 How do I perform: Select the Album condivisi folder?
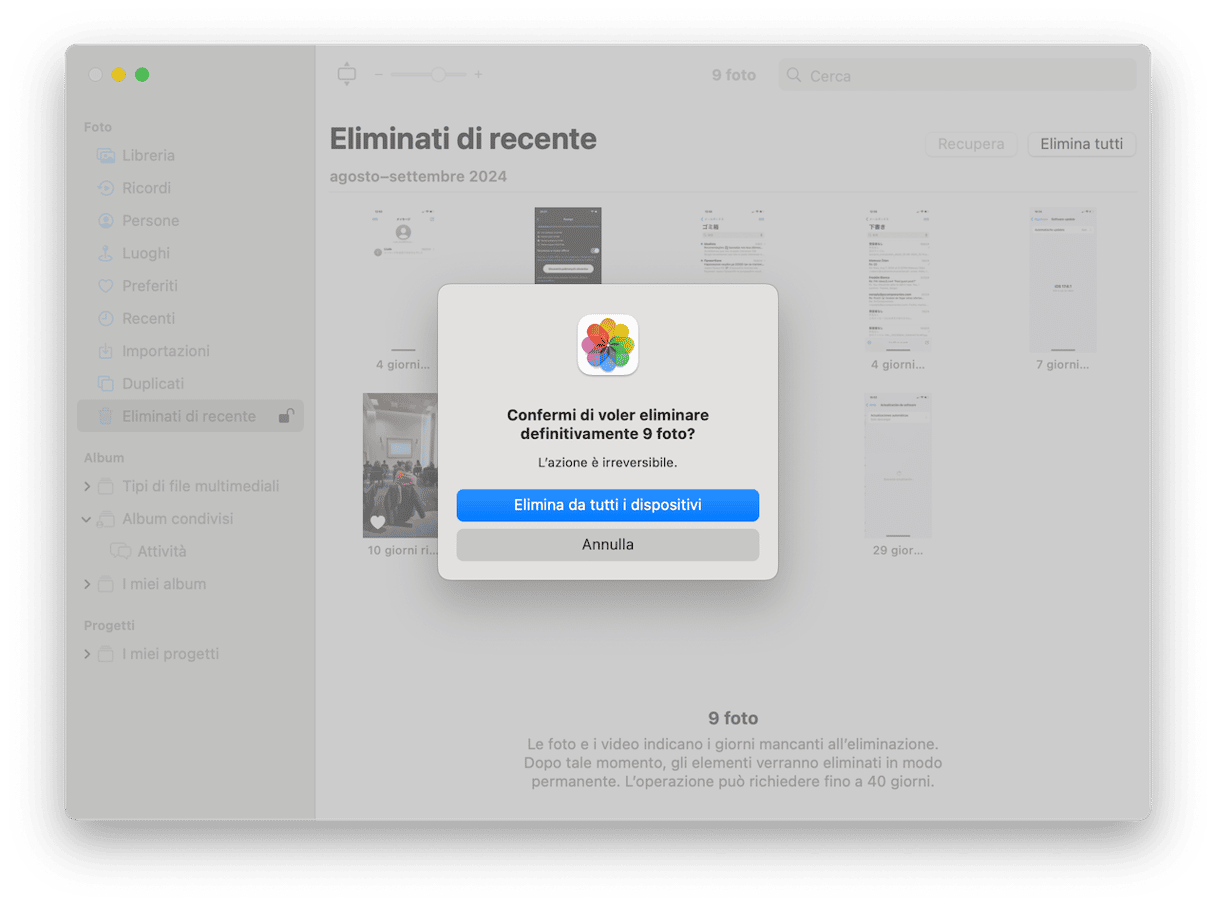click(x=165, y=519)
